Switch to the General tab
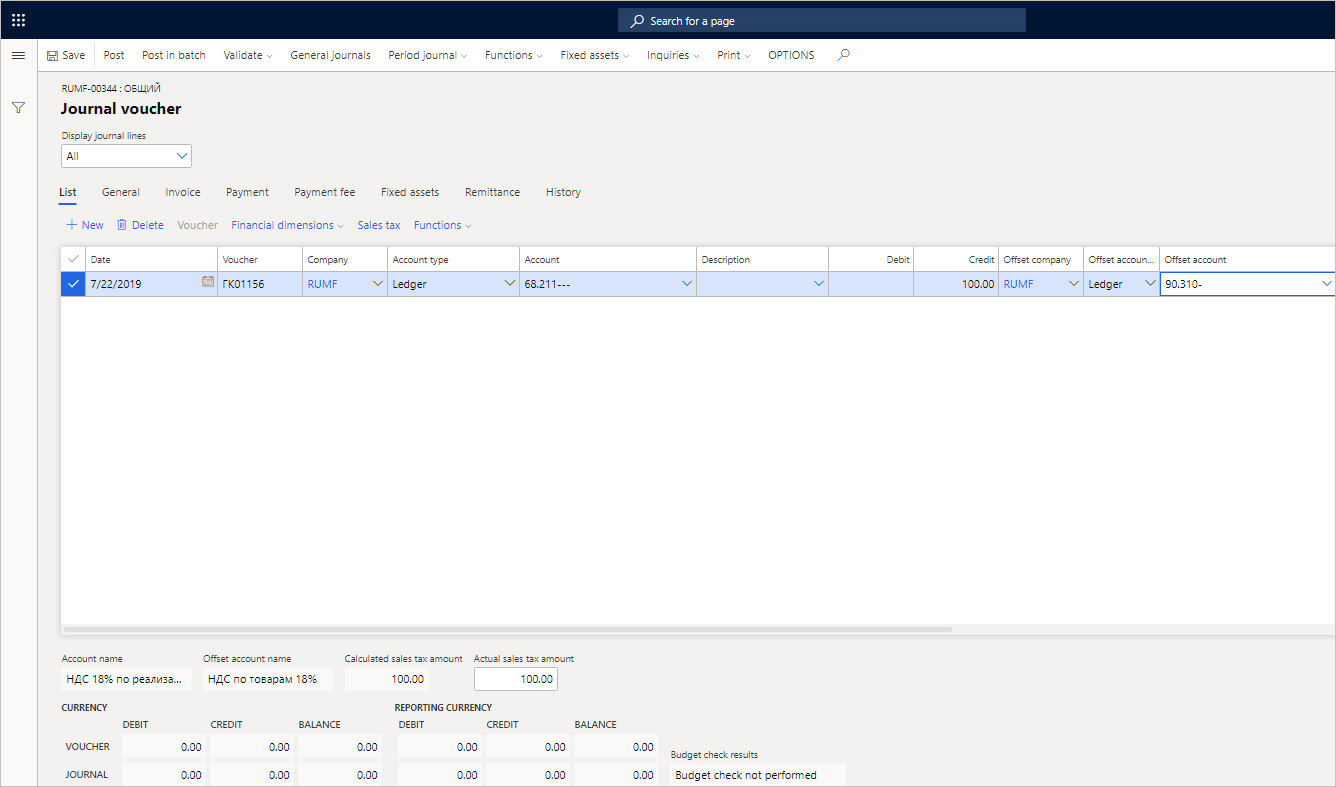This screenshot has height=787, width=1336. [x=121, y=192]
